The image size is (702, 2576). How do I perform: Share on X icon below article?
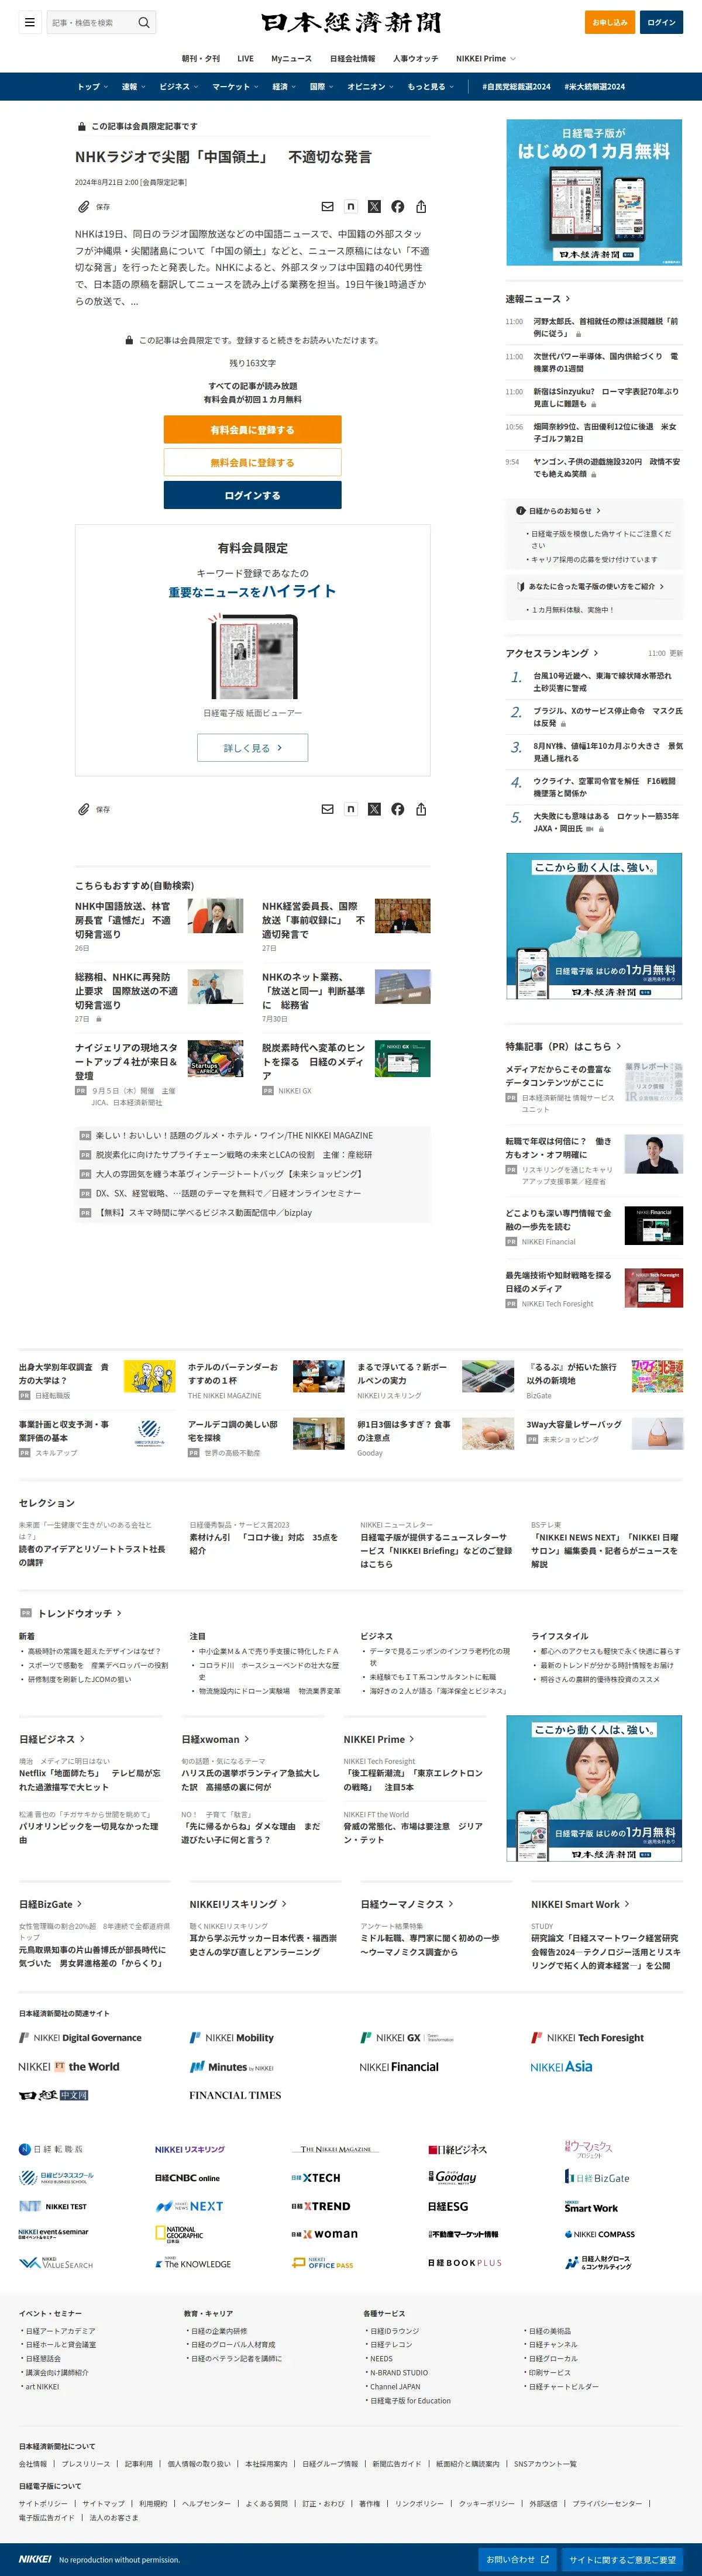click(374, 809)
